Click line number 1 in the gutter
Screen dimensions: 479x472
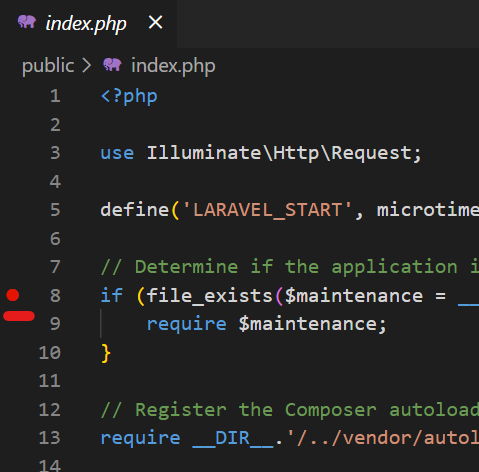tap(55, 96)
